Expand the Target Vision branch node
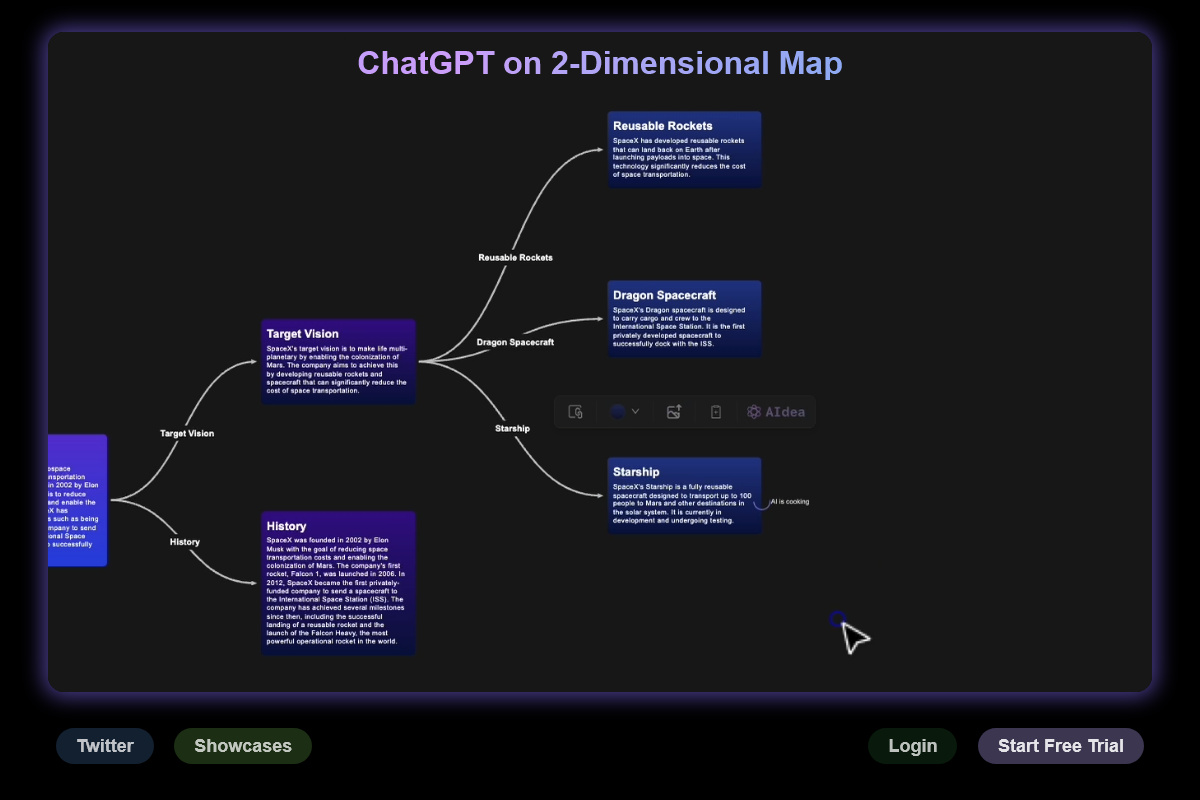 click(338, 362)
